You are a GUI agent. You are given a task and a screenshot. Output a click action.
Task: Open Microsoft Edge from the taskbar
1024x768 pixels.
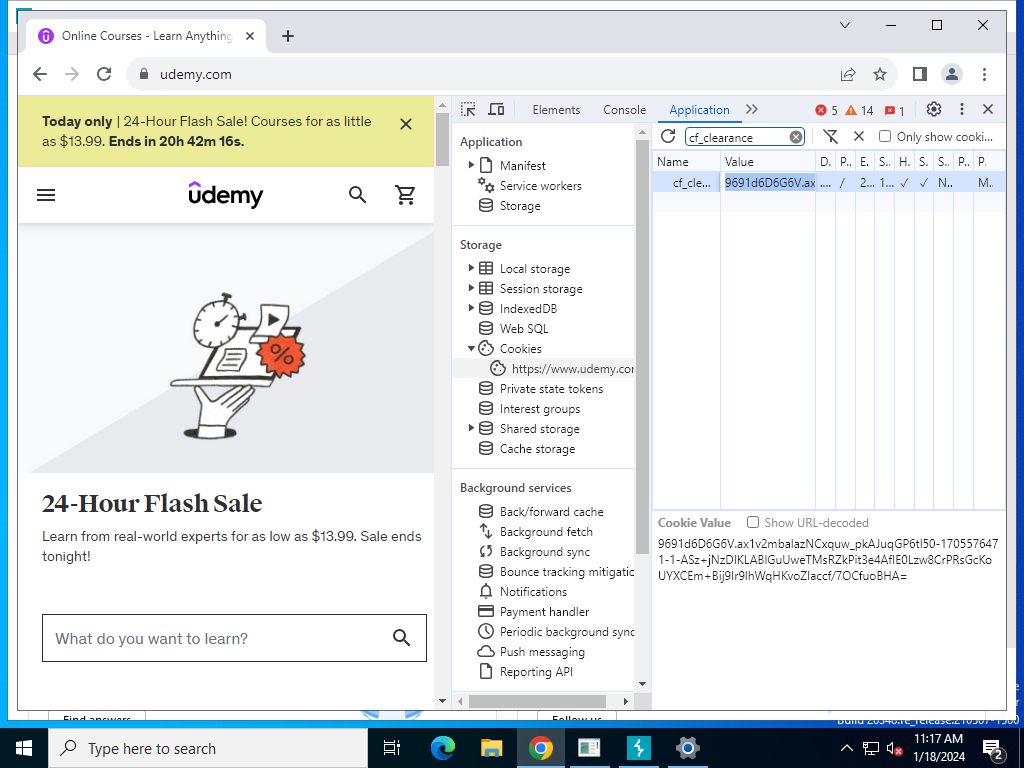click(x=443, y=748)
